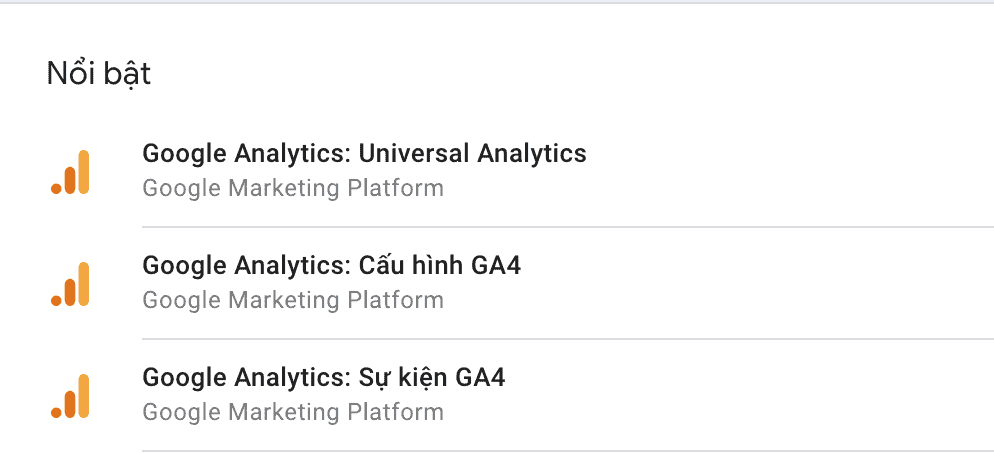
Task: Click Google Marketing Platform under Universal Analytics
Action: (293, 188)
